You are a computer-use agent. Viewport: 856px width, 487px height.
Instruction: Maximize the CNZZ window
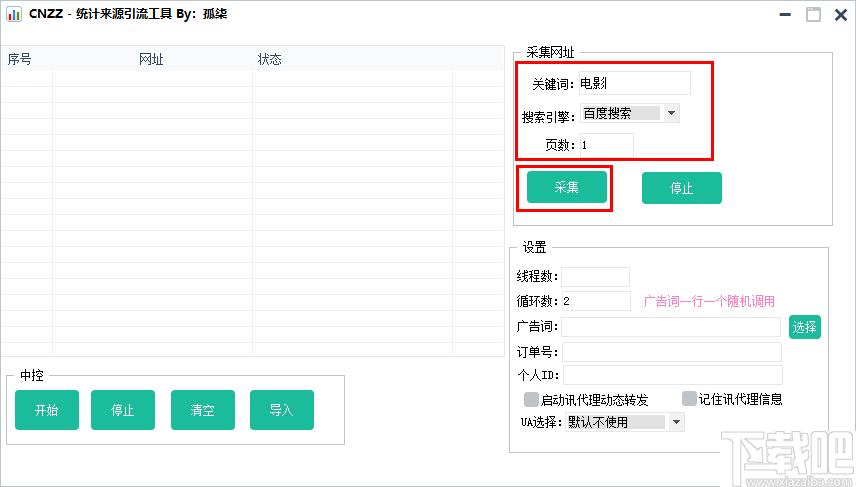(x=813, y=14)
